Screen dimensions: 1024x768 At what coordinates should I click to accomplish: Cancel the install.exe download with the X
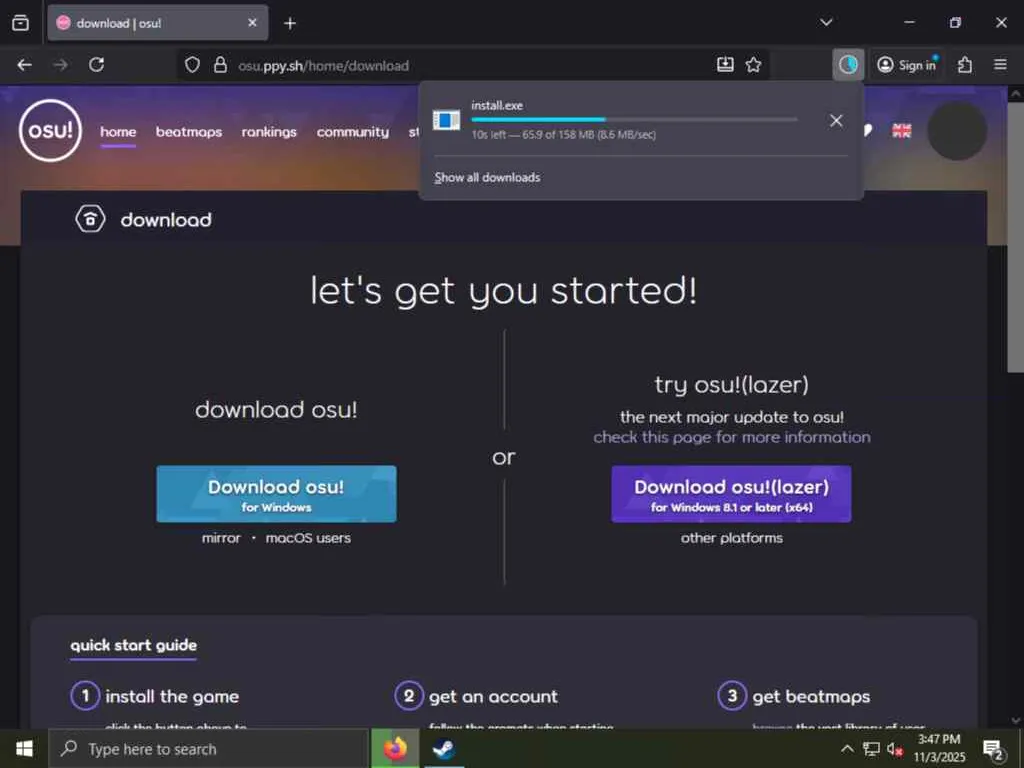[836, 121]
